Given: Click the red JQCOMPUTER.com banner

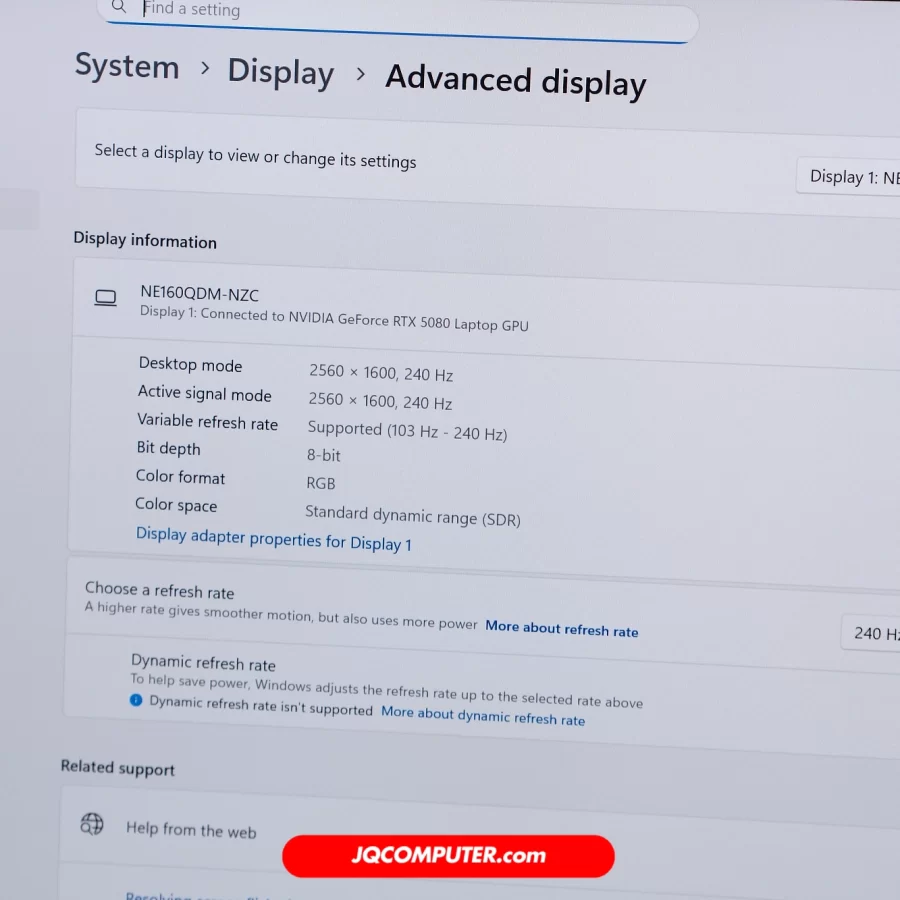Looking at the screenshot, I should (448, 856).
